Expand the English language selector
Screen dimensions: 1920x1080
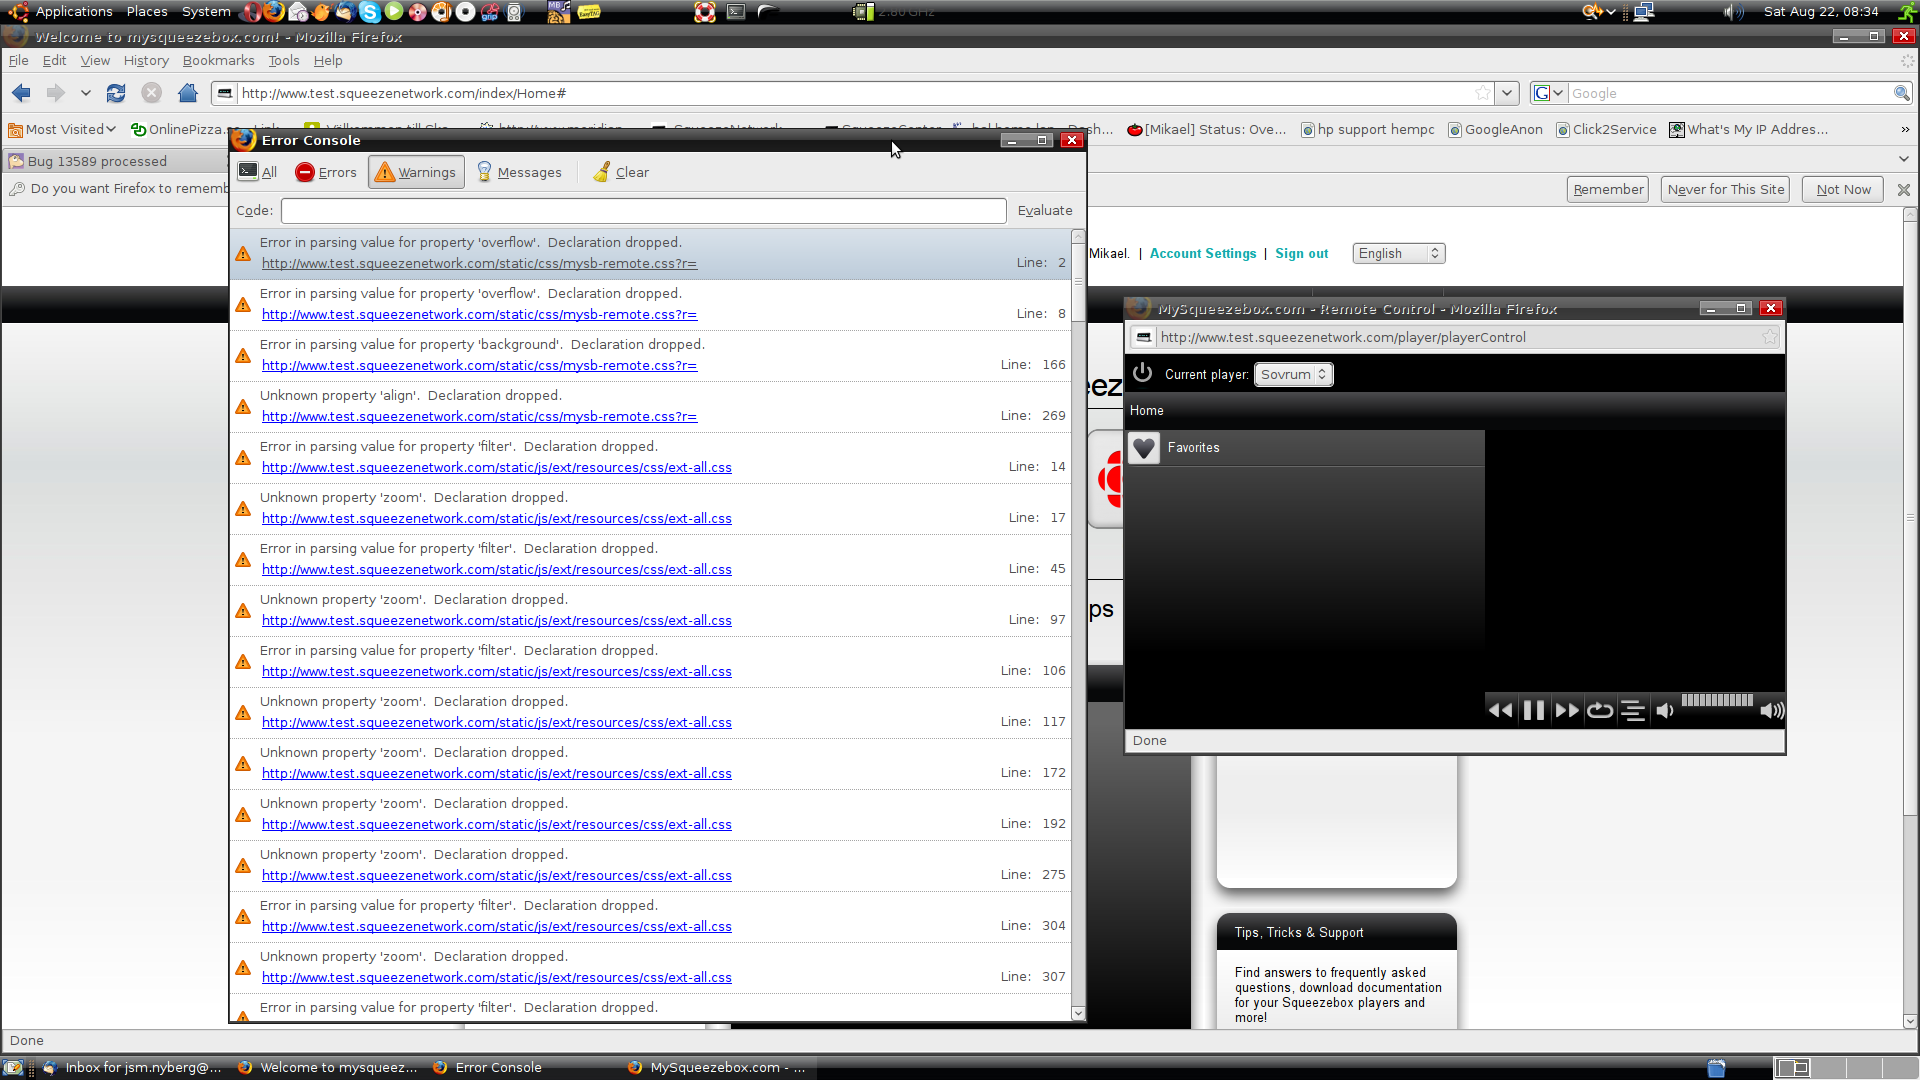1398,254
